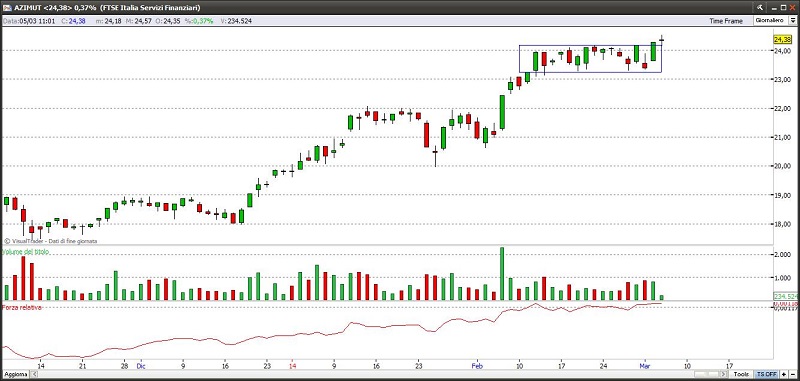Select the Giornaliero time frame field
The height and width of the screenshot is (381, 800).
[x=772, y=20]
